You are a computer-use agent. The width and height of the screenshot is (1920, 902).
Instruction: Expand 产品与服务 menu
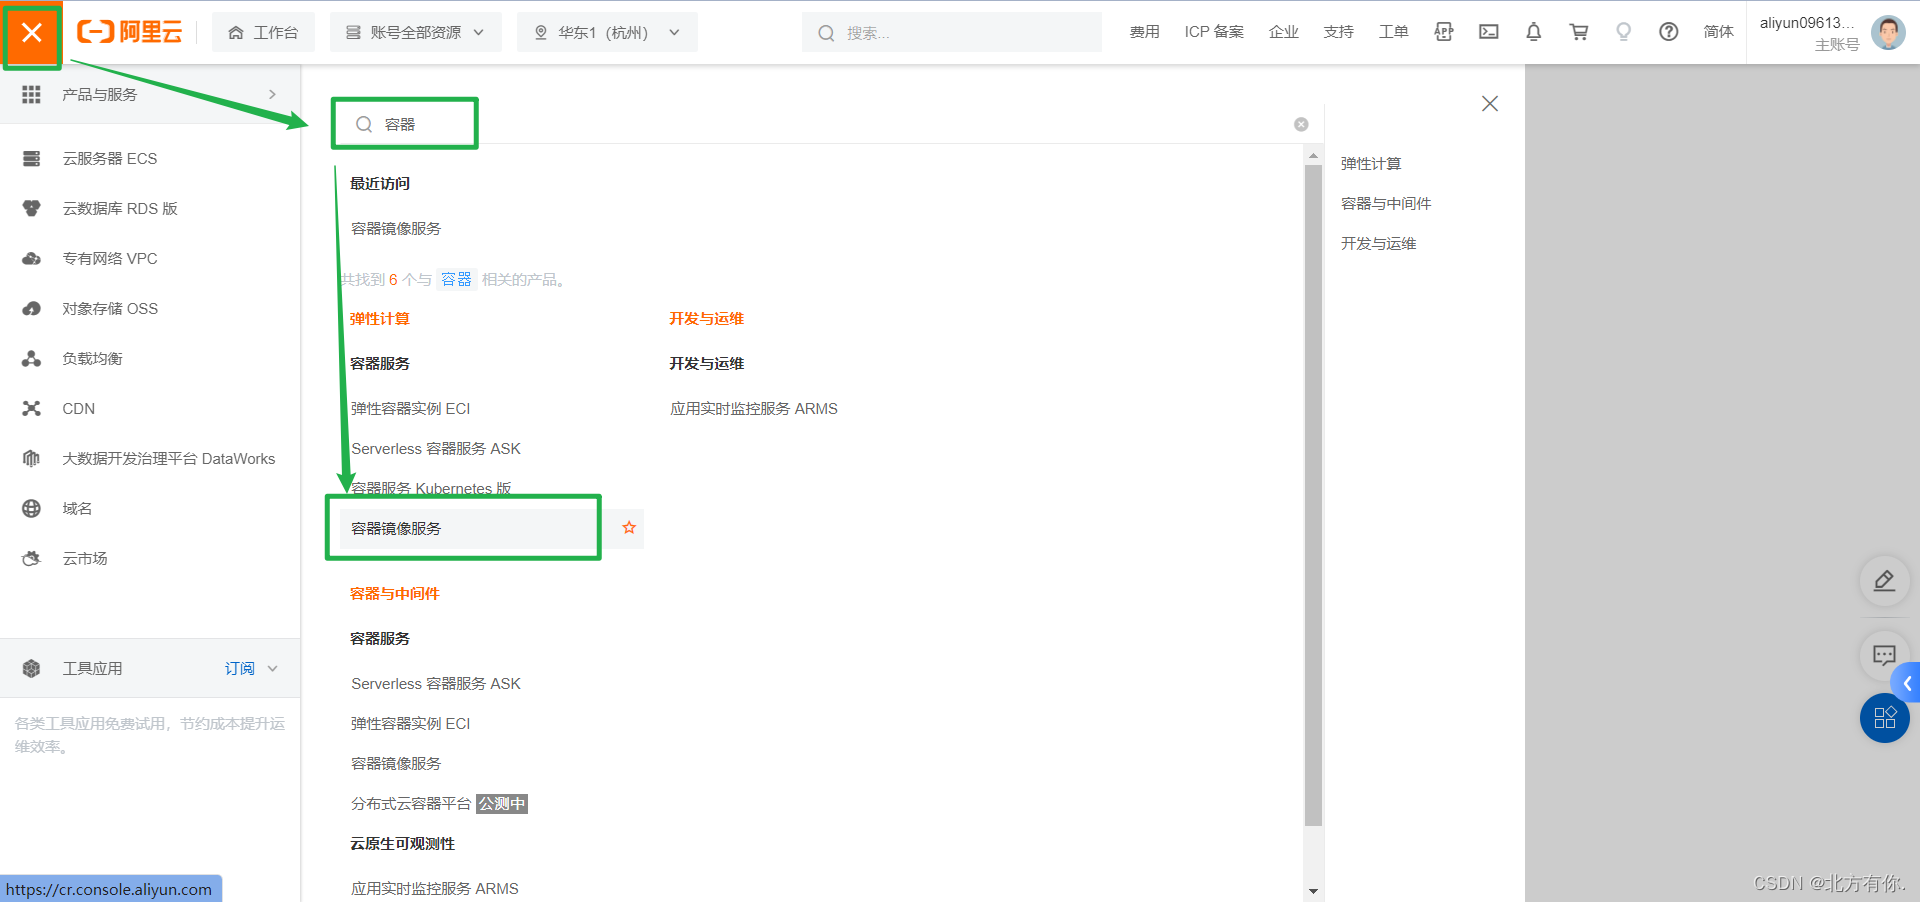(150, 94)
